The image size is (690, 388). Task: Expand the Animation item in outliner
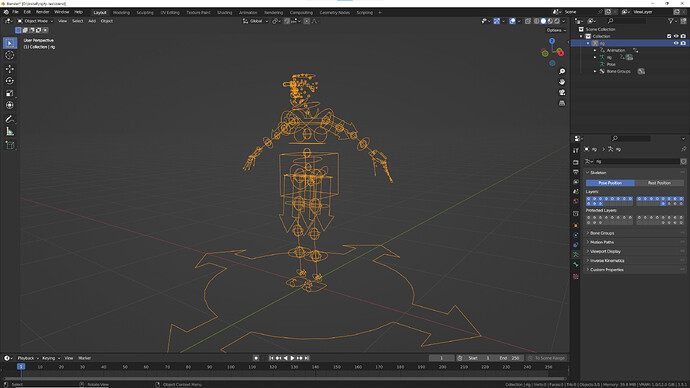point(595,50)
